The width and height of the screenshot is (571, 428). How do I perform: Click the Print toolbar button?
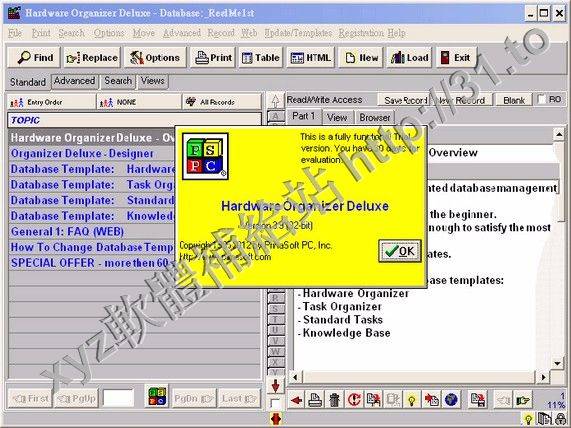click(213, 58)
